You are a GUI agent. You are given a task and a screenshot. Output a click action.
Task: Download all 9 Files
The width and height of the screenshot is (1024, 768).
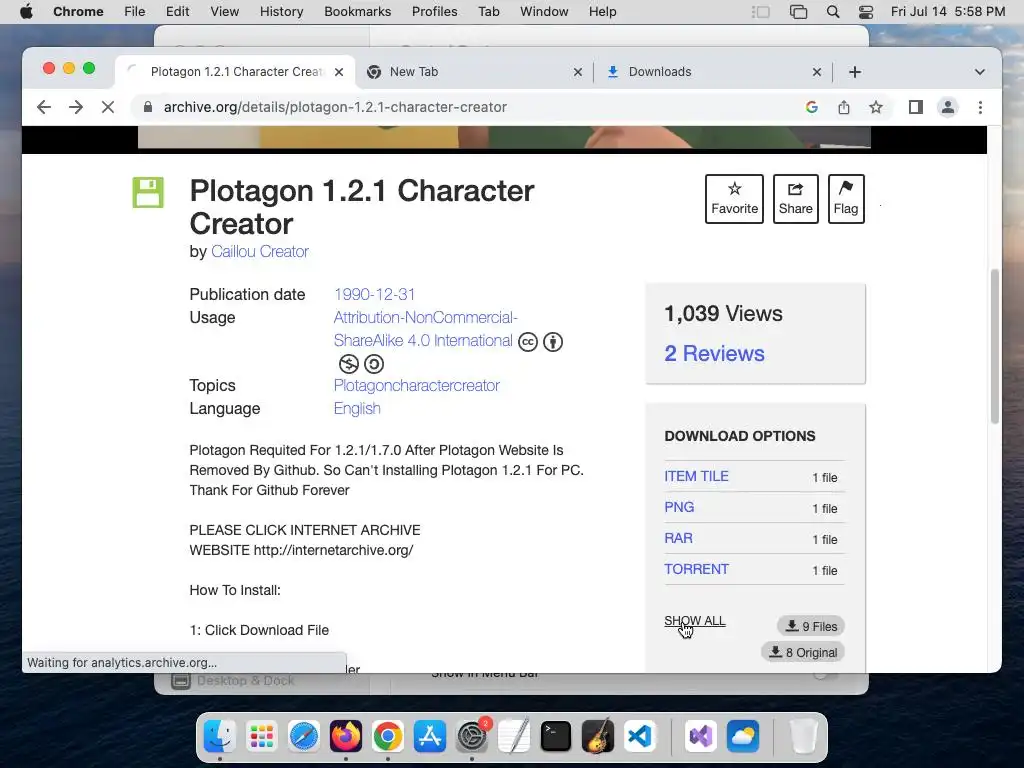click(811, 626)
